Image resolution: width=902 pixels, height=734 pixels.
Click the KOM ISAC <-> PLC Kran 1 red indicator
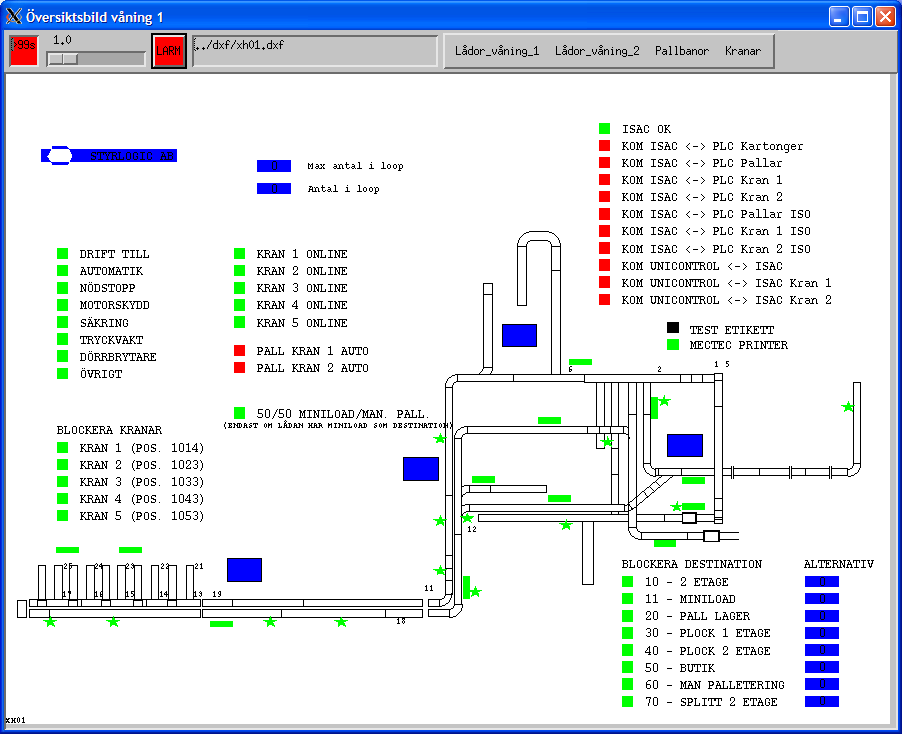coord(604,179)
